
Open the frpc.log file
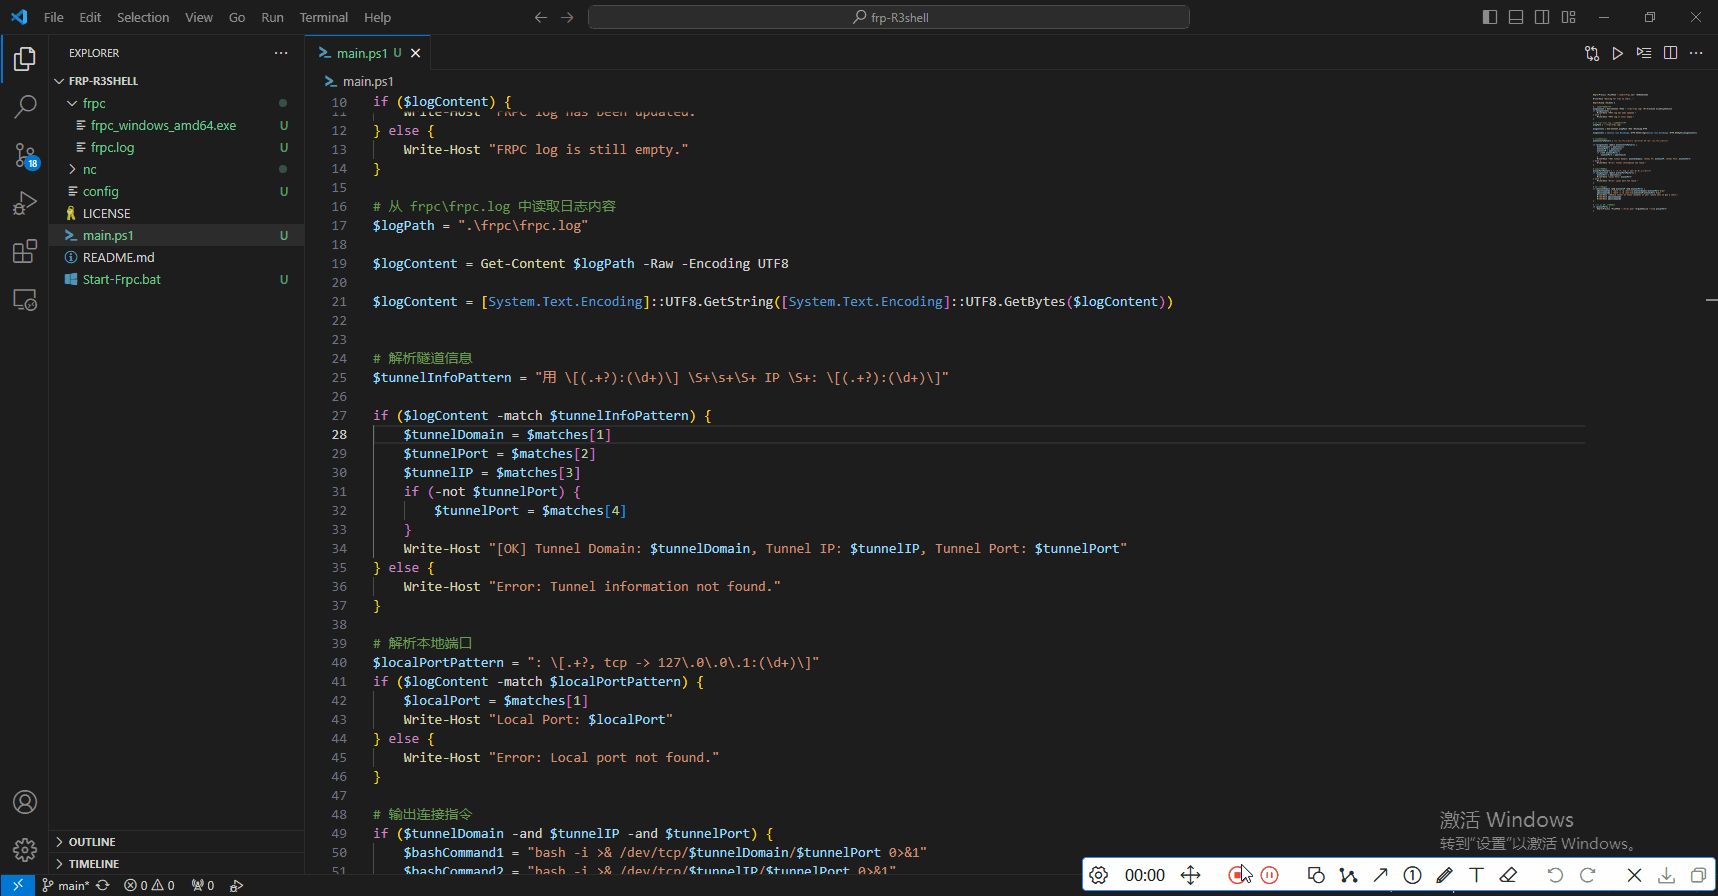pos(176,147)
